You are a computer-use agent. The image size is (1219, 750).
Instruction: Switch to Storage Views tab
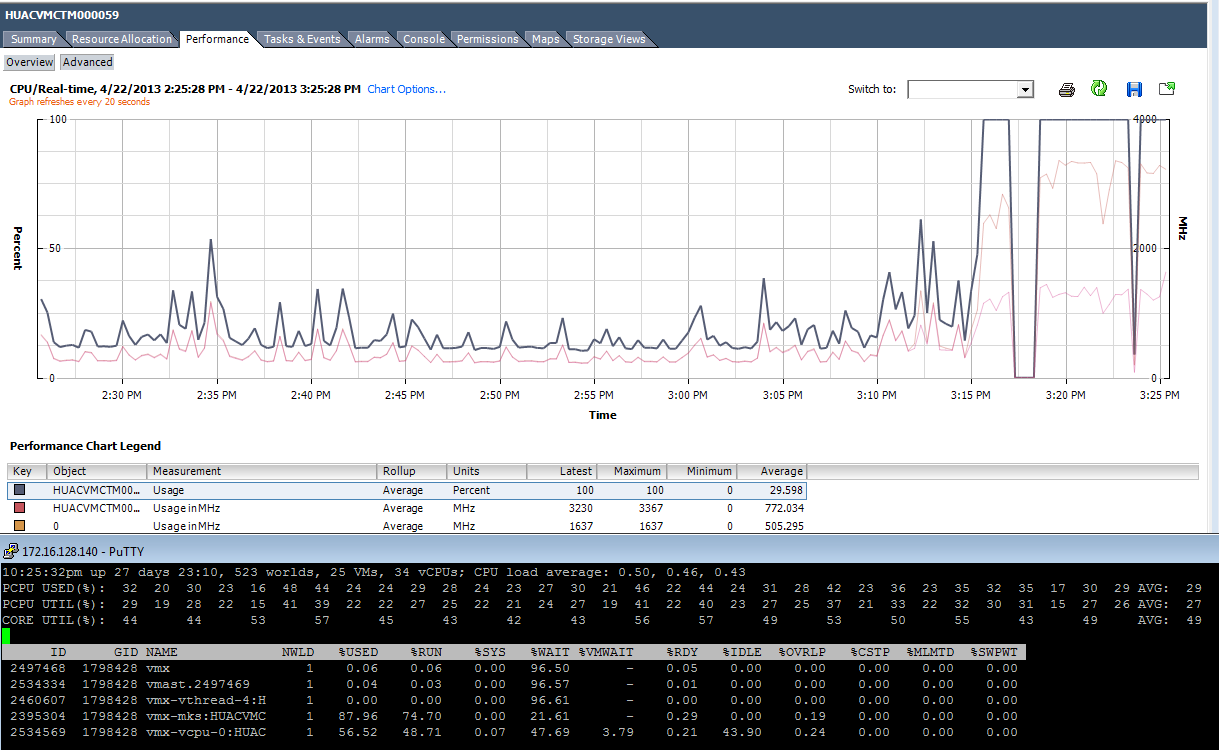pyautogui.click(x=608, y=39)
